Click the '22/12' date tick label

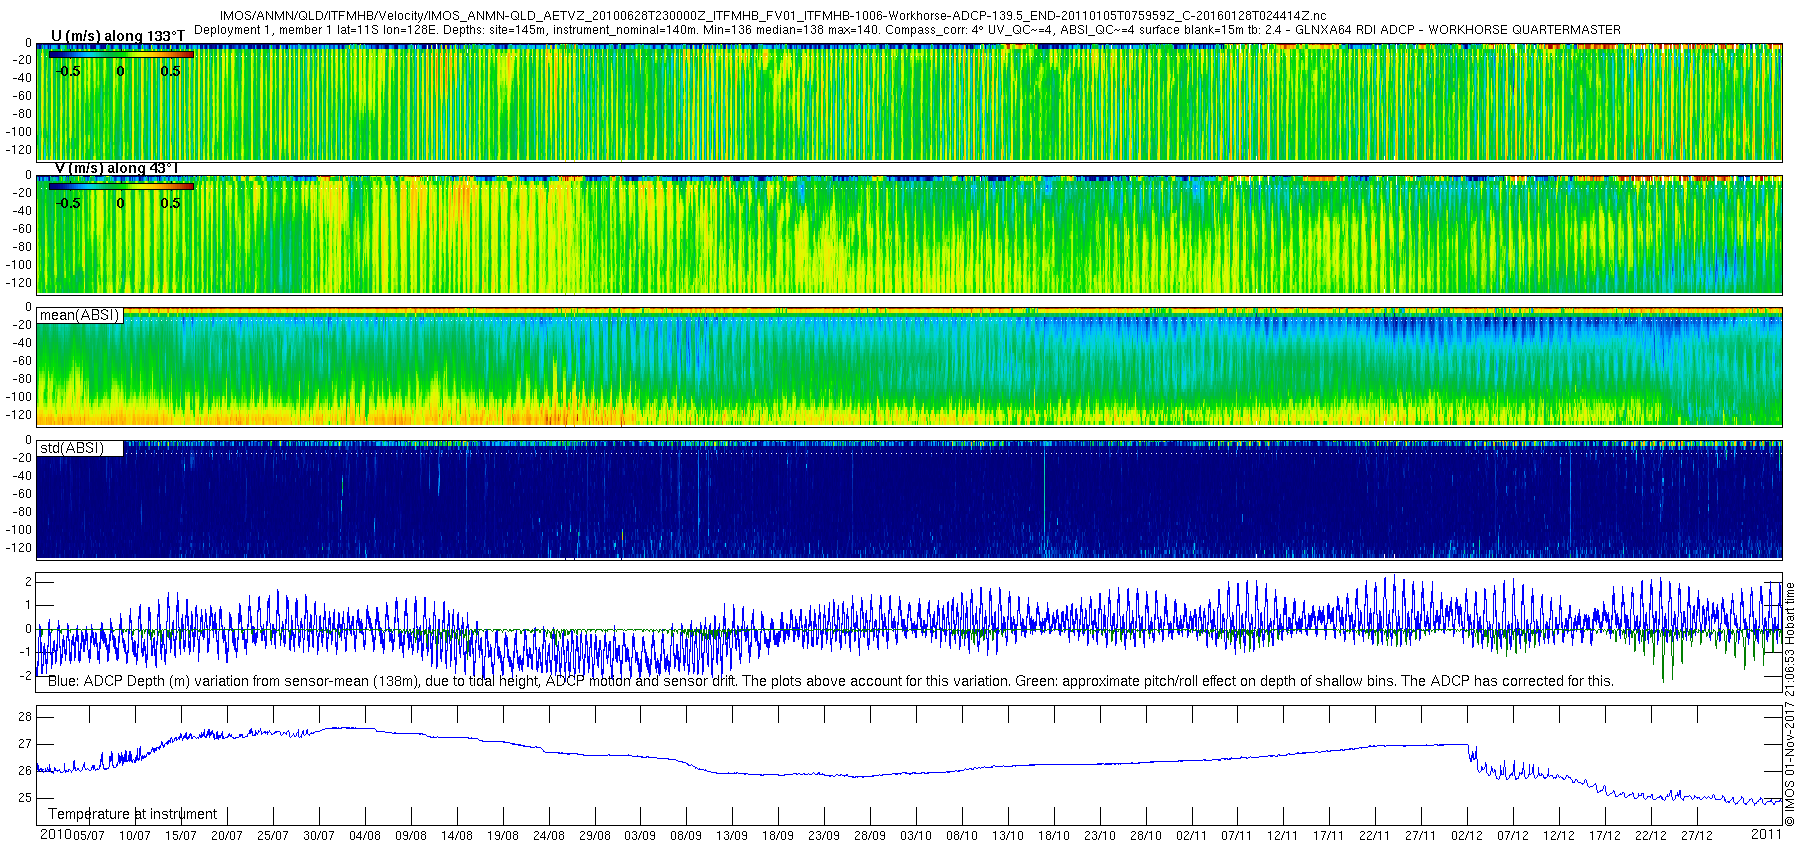[x=1651, y=836]
